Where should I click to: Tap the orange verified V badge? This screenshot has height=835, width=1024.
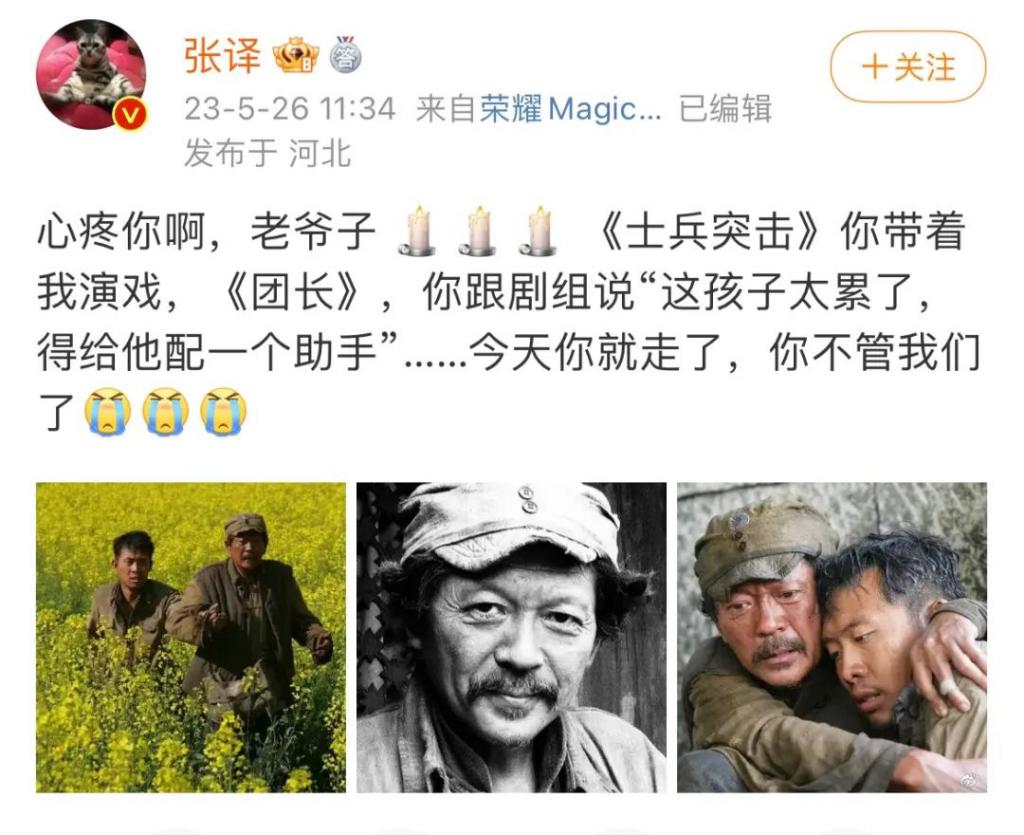click(x=130, y=115)
